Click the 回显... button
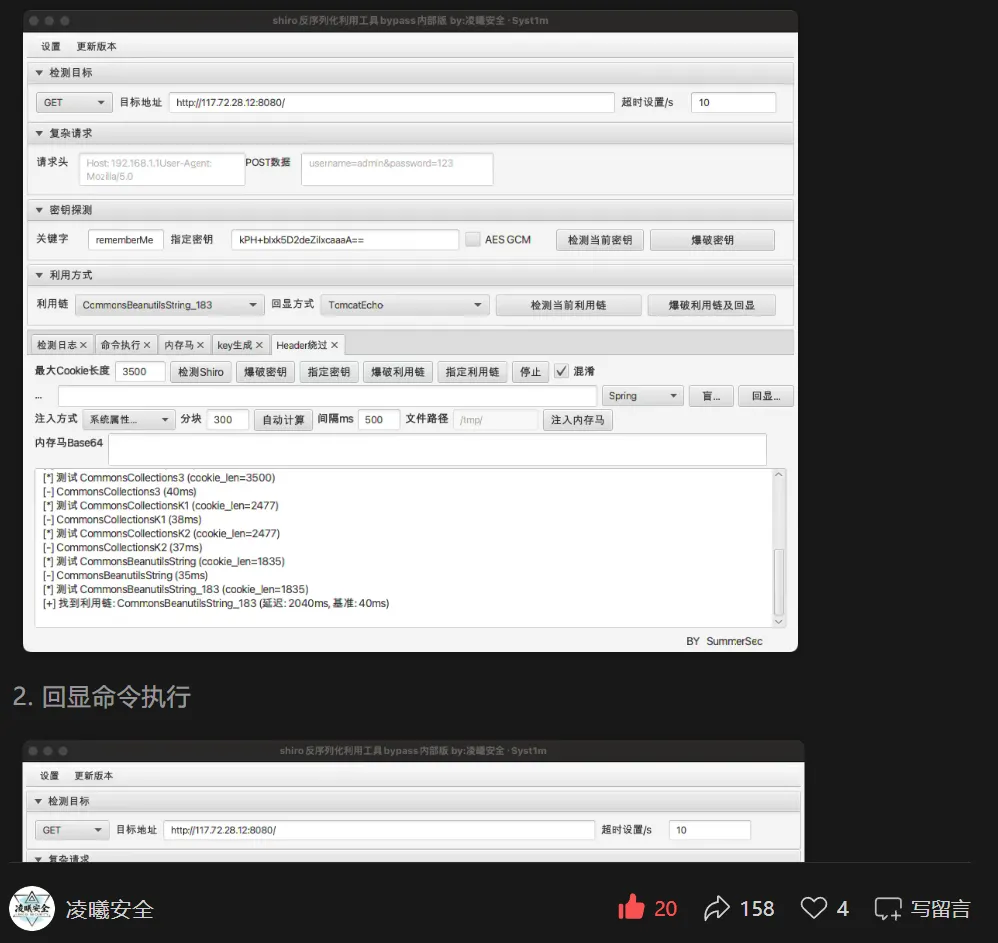 (766, 396)
